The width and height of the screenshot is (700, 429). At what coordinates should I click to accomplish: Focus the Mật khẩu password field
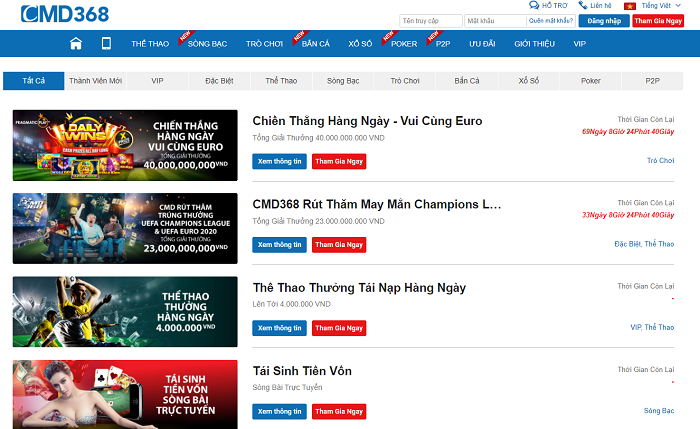[494, 20]
